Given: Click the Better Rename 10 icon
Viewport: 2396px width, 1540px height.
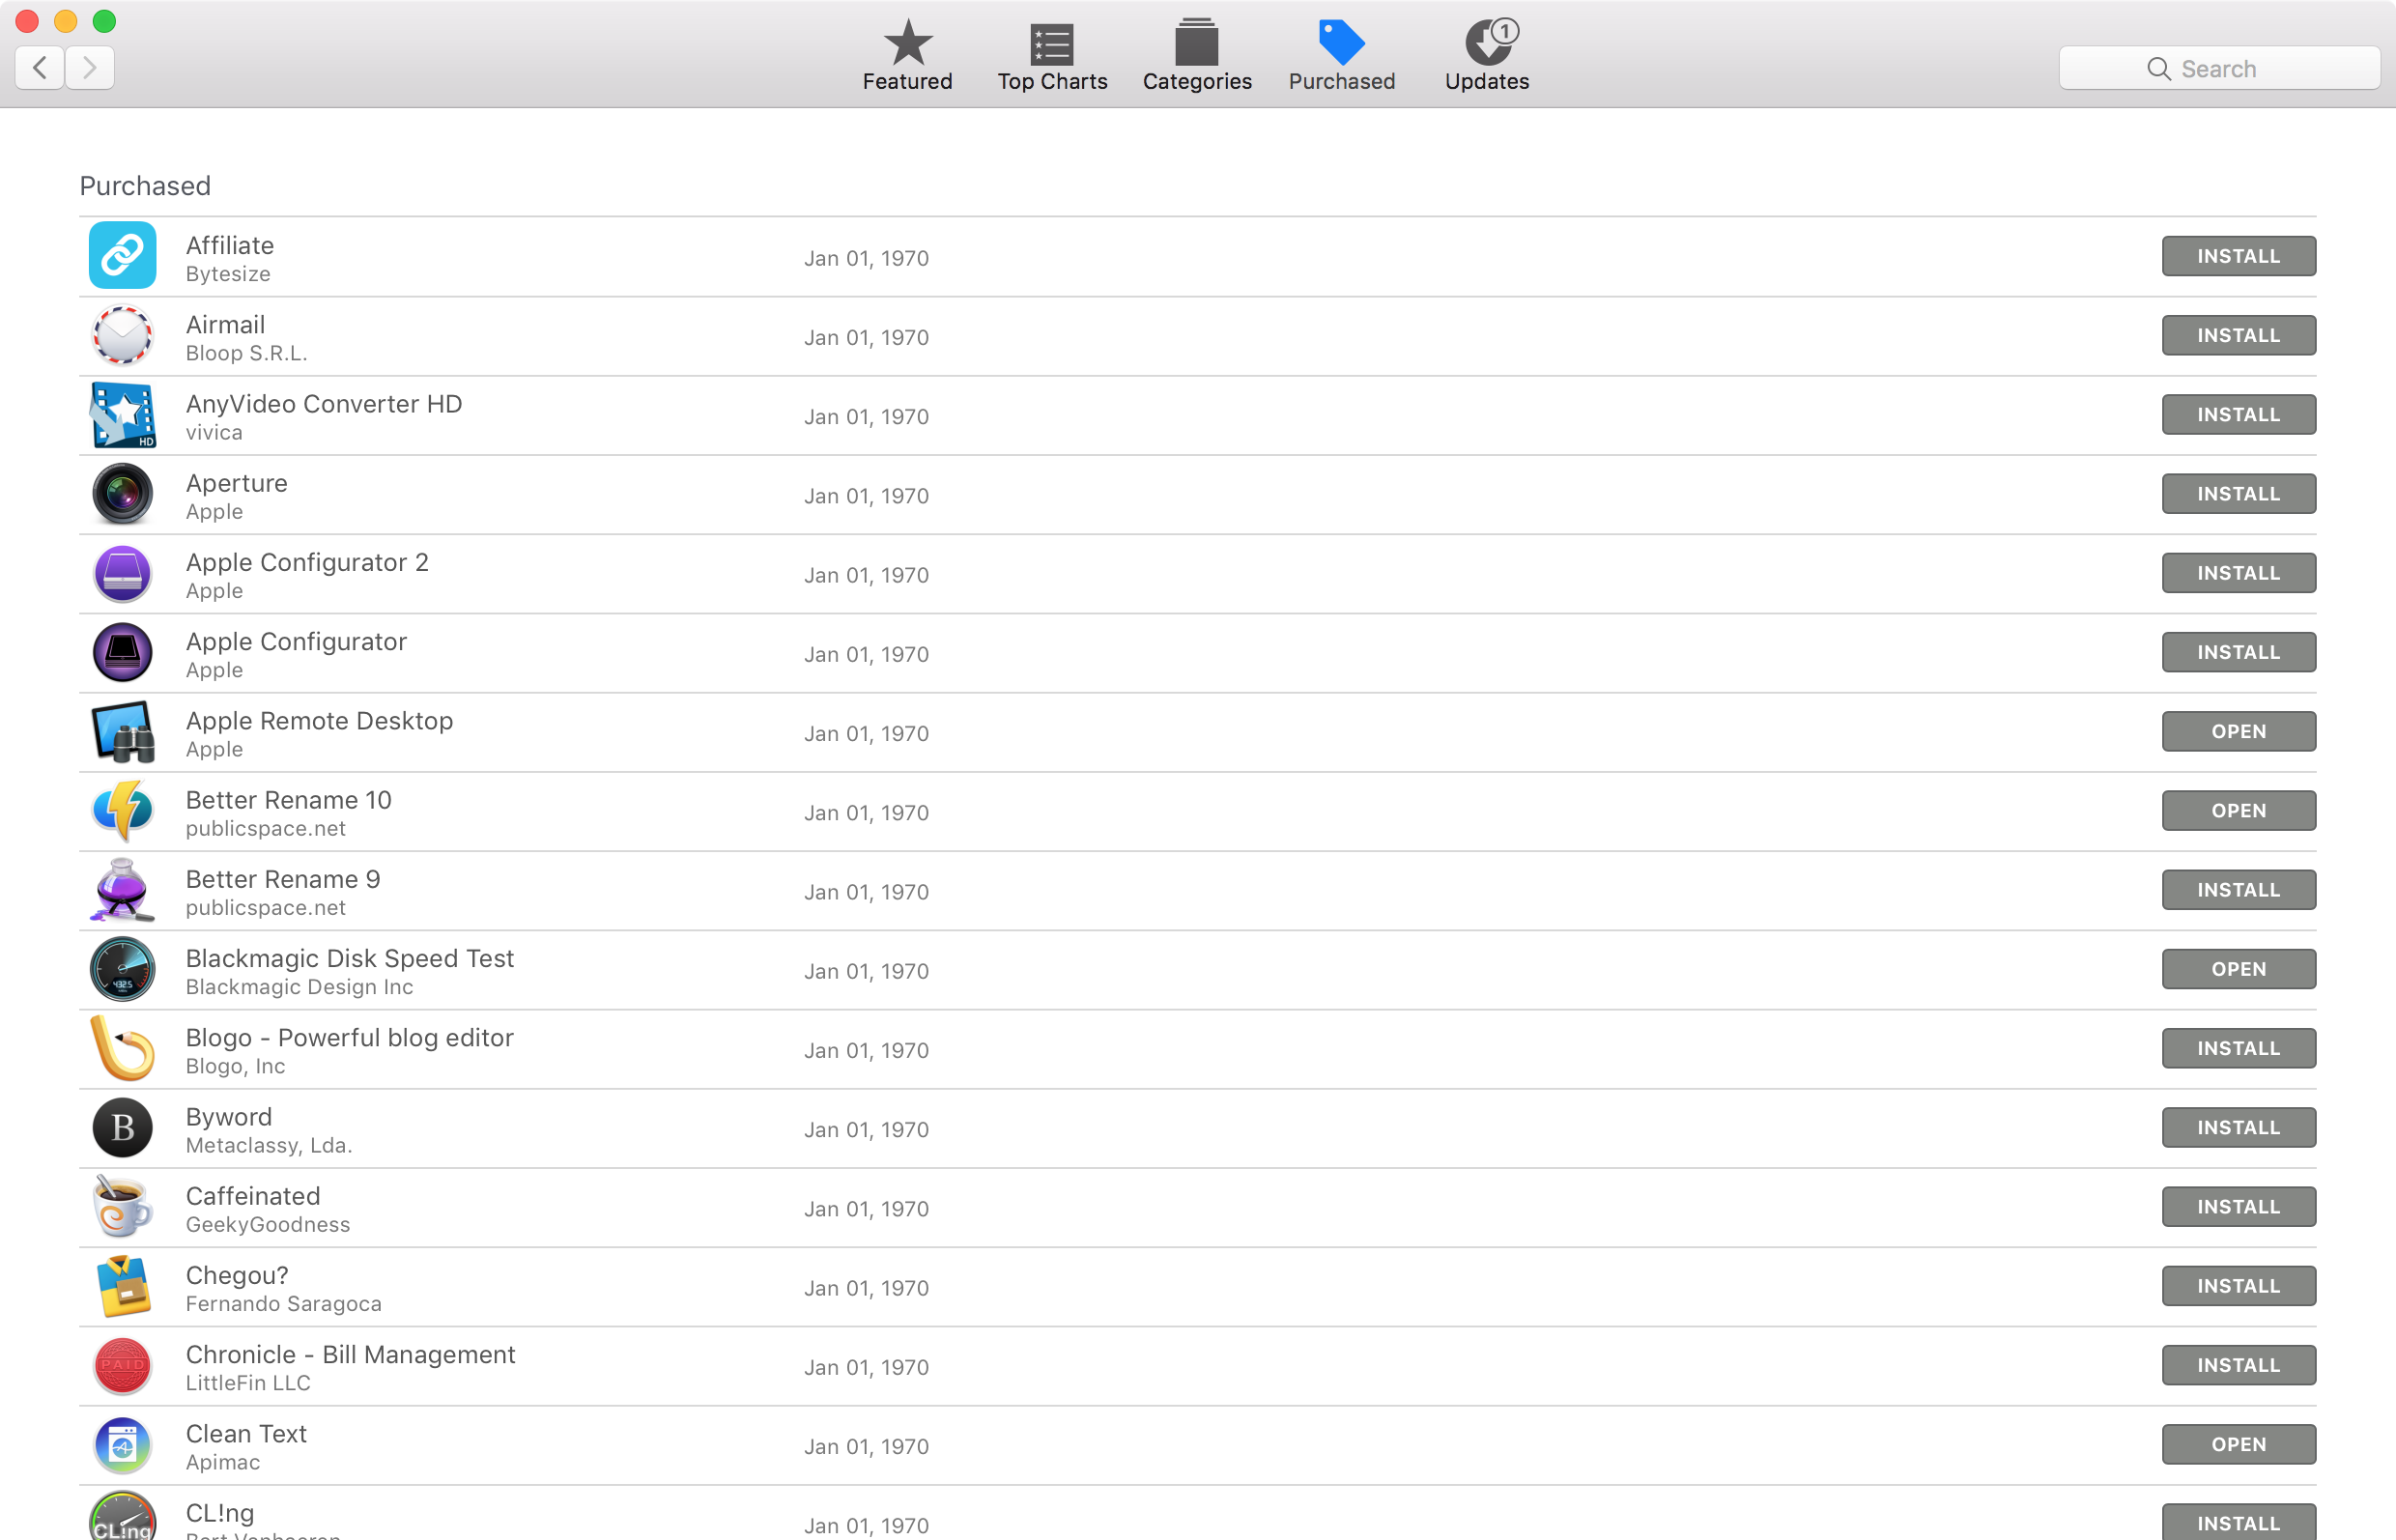Looking at the screenshot, I should click(122, 810).
